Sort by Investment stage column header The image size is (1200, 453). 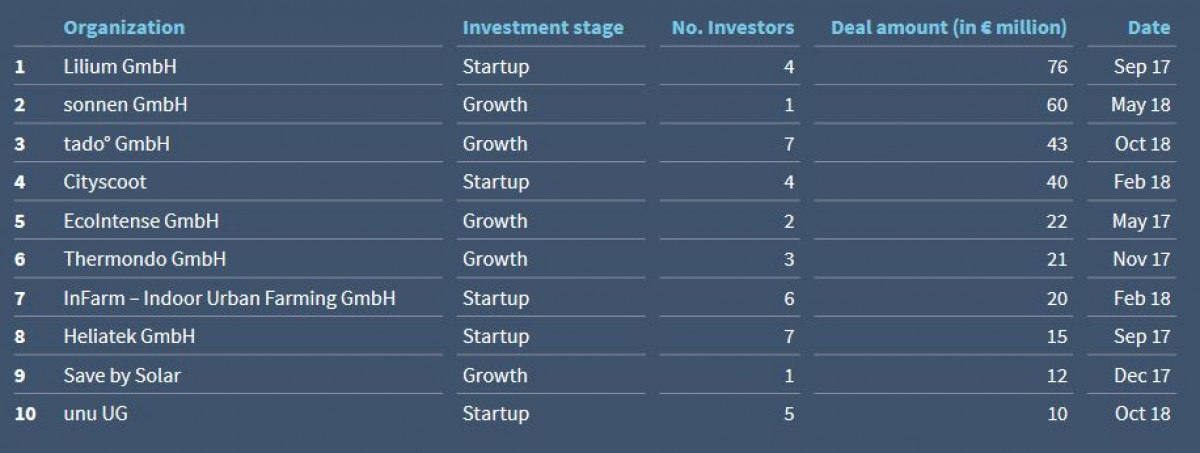point(542,28)
